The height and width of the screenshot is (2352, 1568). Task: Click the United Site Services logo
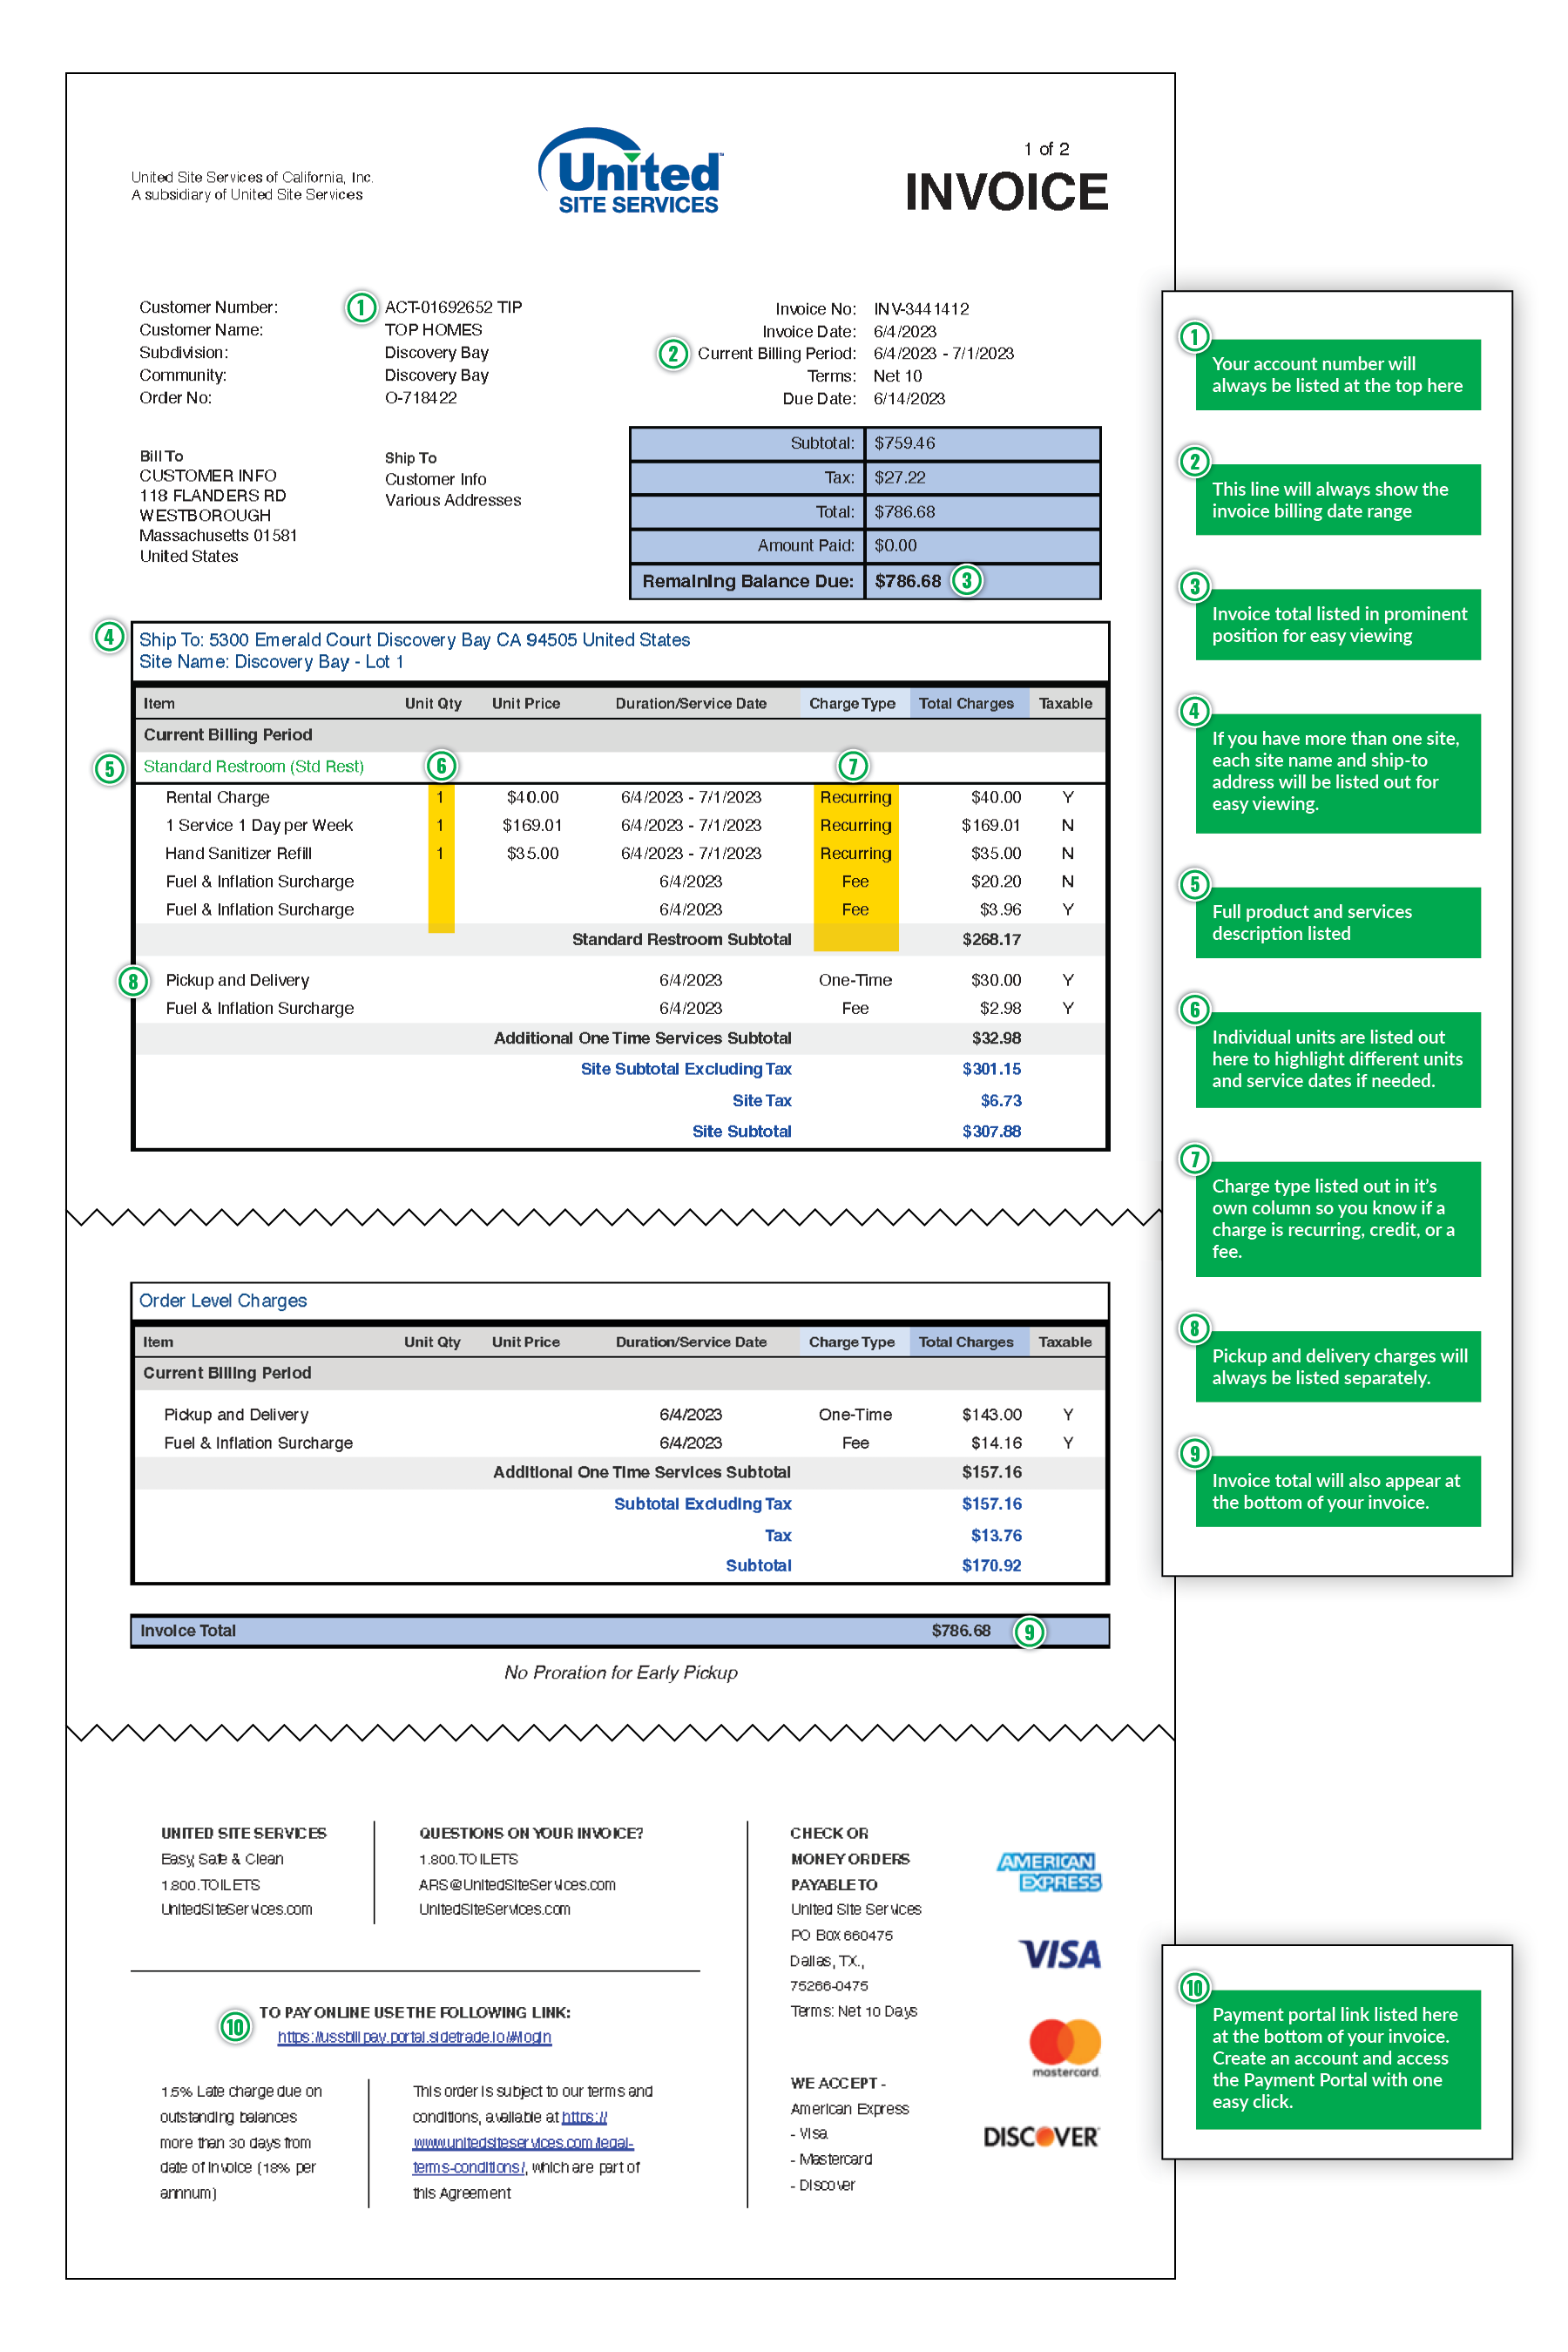pyautogui.click(x=631, y=171)
